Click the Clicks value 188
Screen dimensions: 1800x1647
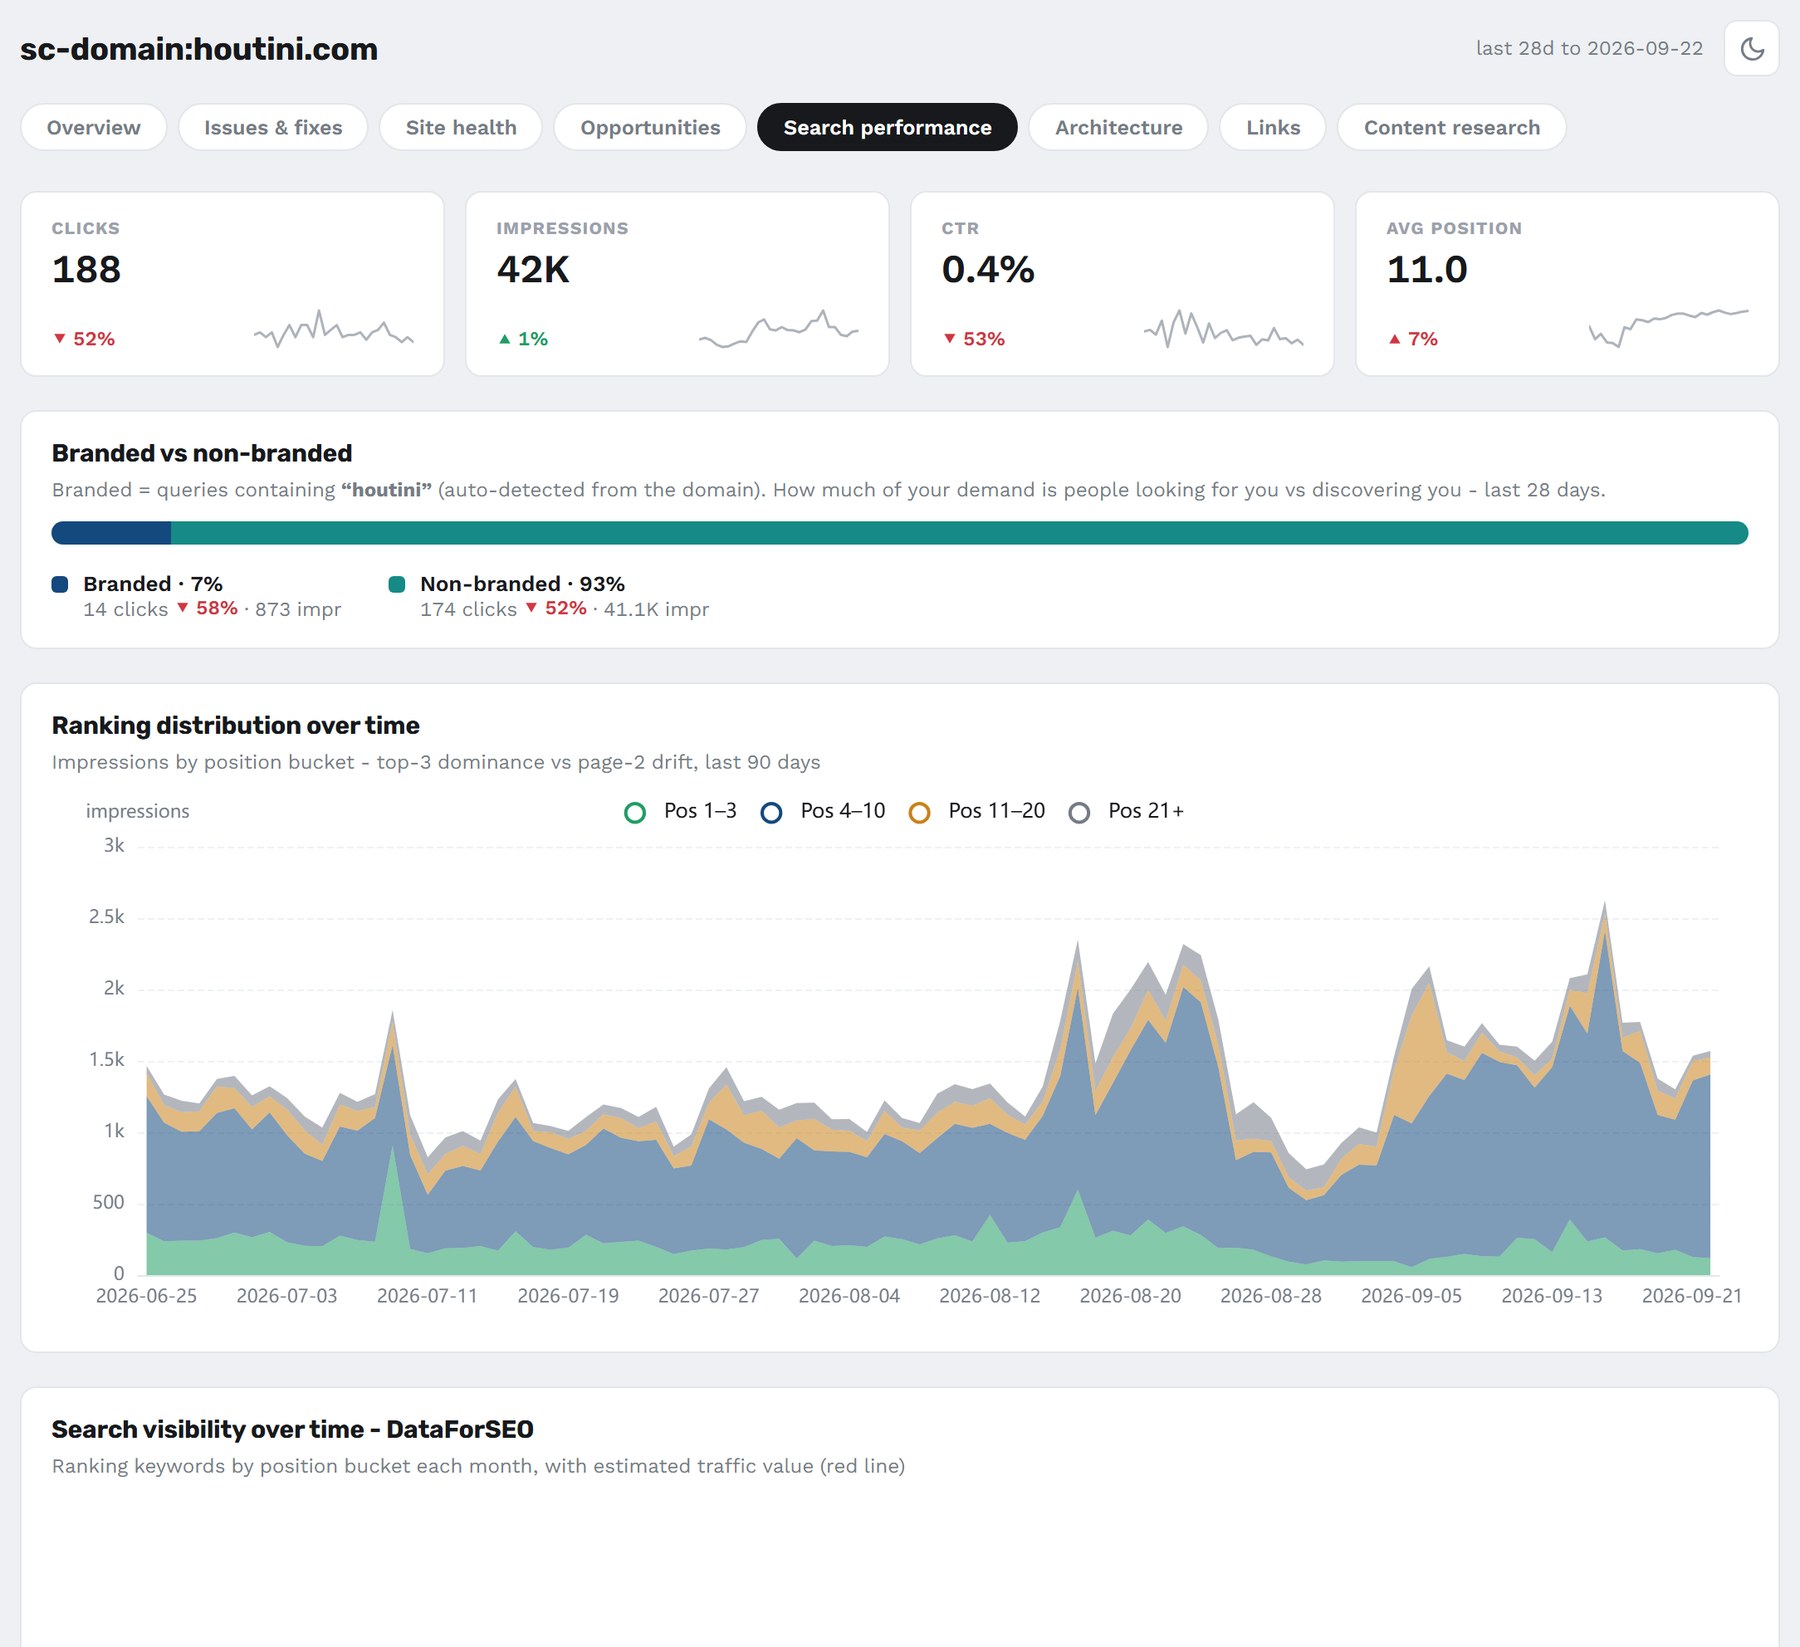[86, 269]
